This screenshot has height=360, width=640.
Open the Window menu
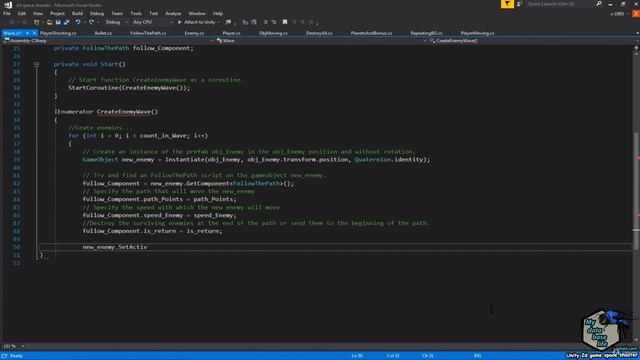(x=197, y=13)
